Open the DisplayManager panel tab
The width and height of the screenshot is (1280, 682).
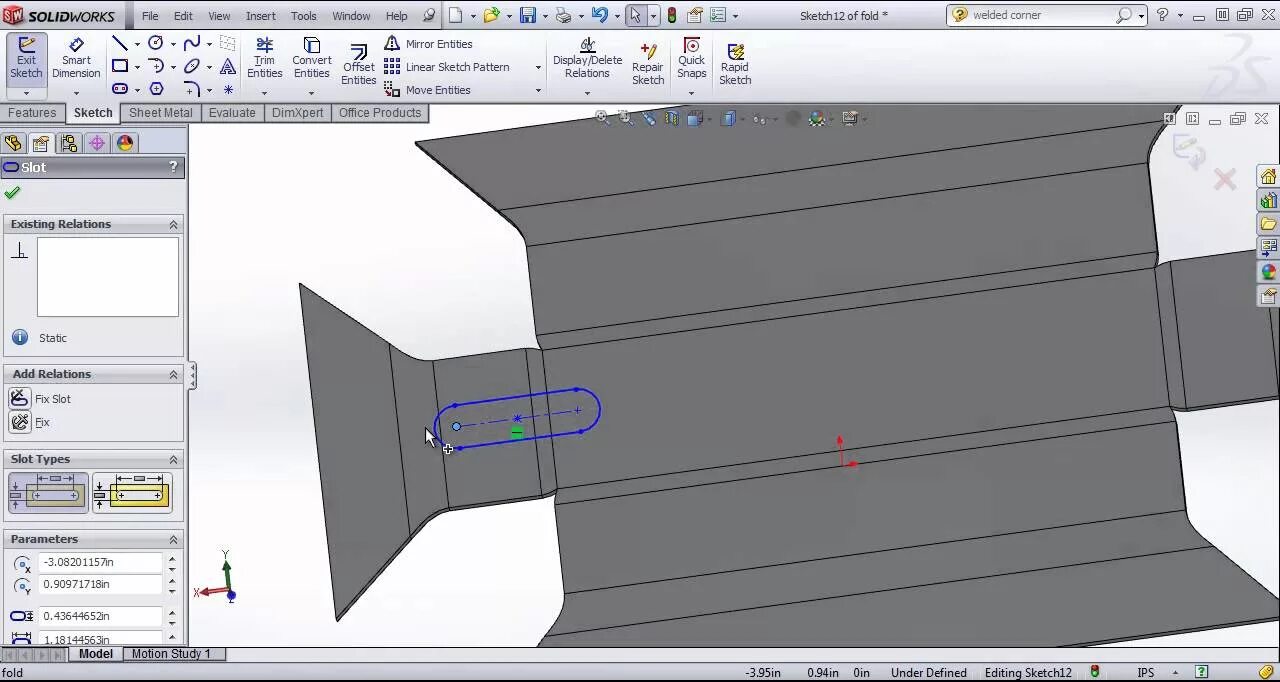[124, 143]
